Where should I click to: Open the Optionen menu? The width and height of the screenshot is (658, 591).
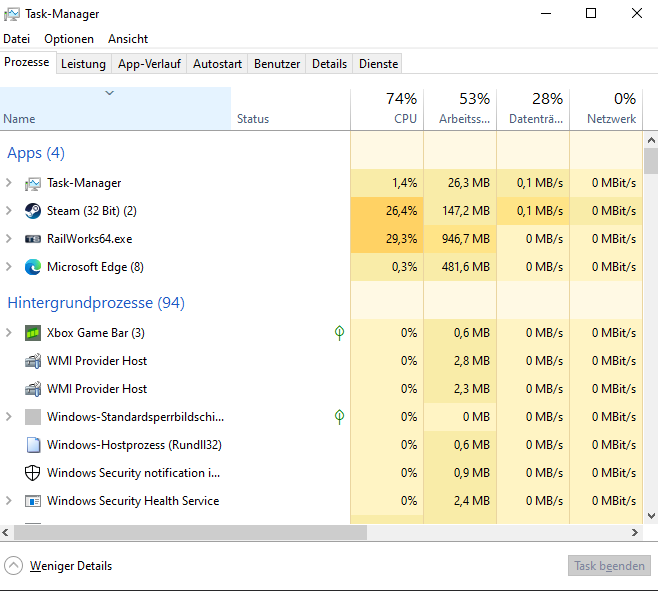(69, 39)
